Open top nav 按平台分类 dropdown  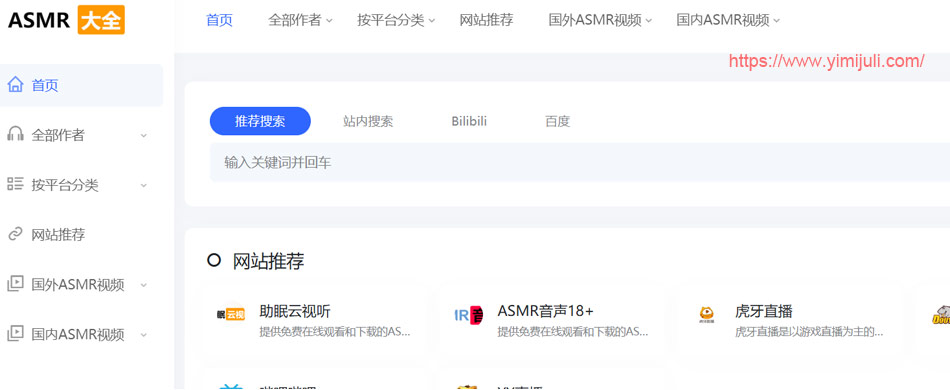pos(396,20)
